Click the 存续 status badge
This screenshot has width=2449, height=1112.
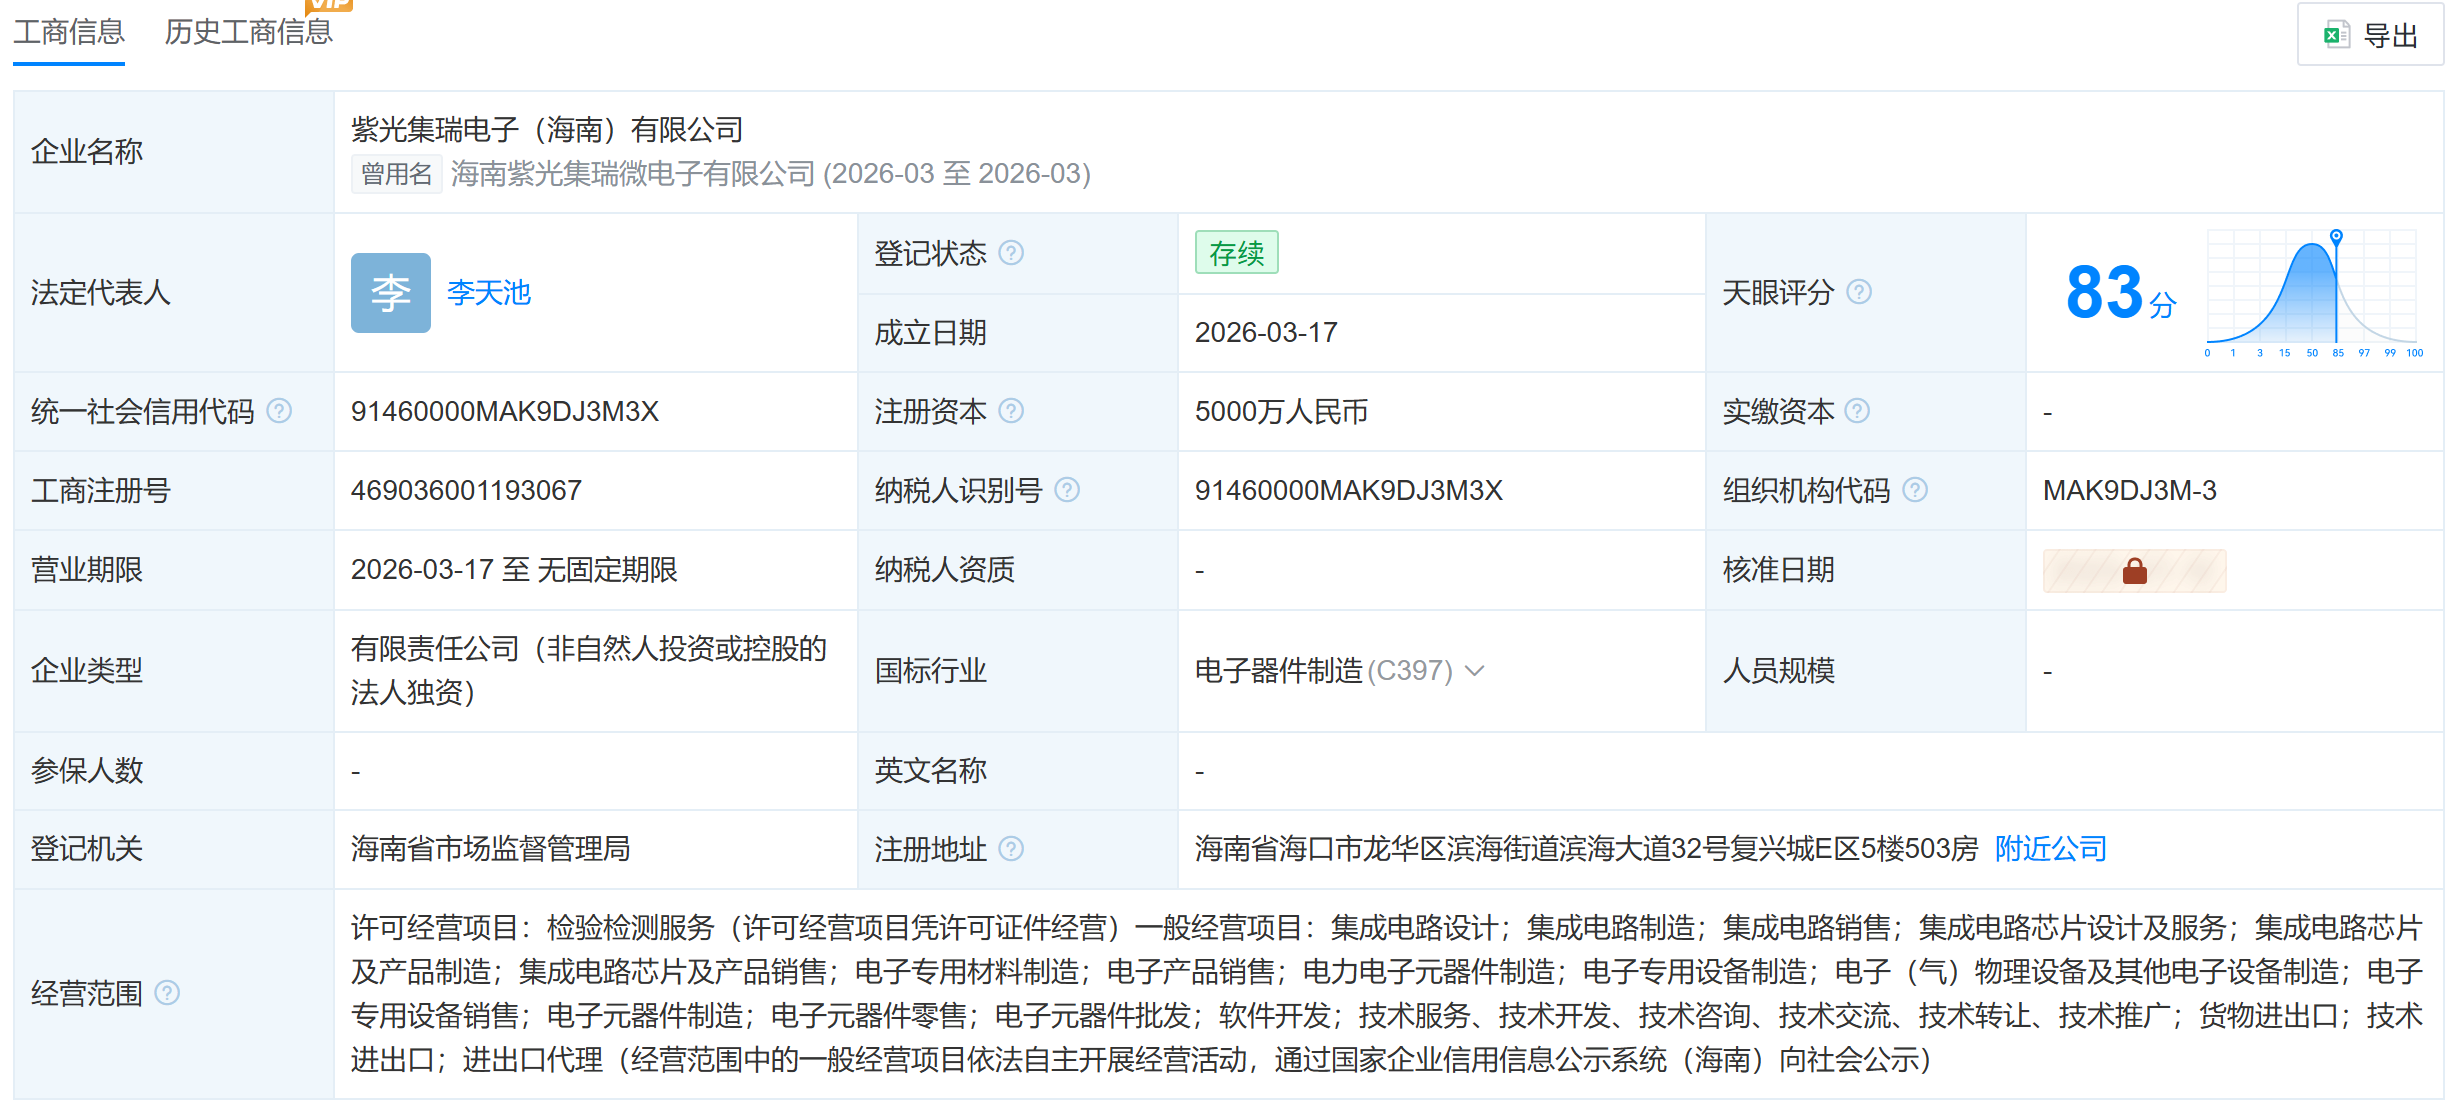coord(1236,253)
